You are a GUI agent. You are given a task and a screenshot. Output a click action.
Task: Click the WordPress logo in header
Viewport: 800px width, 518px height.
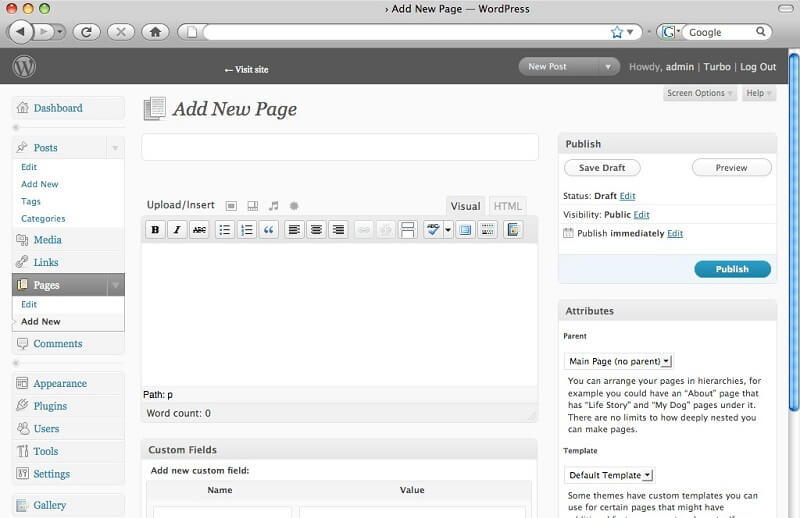click(x=24, y=66)
